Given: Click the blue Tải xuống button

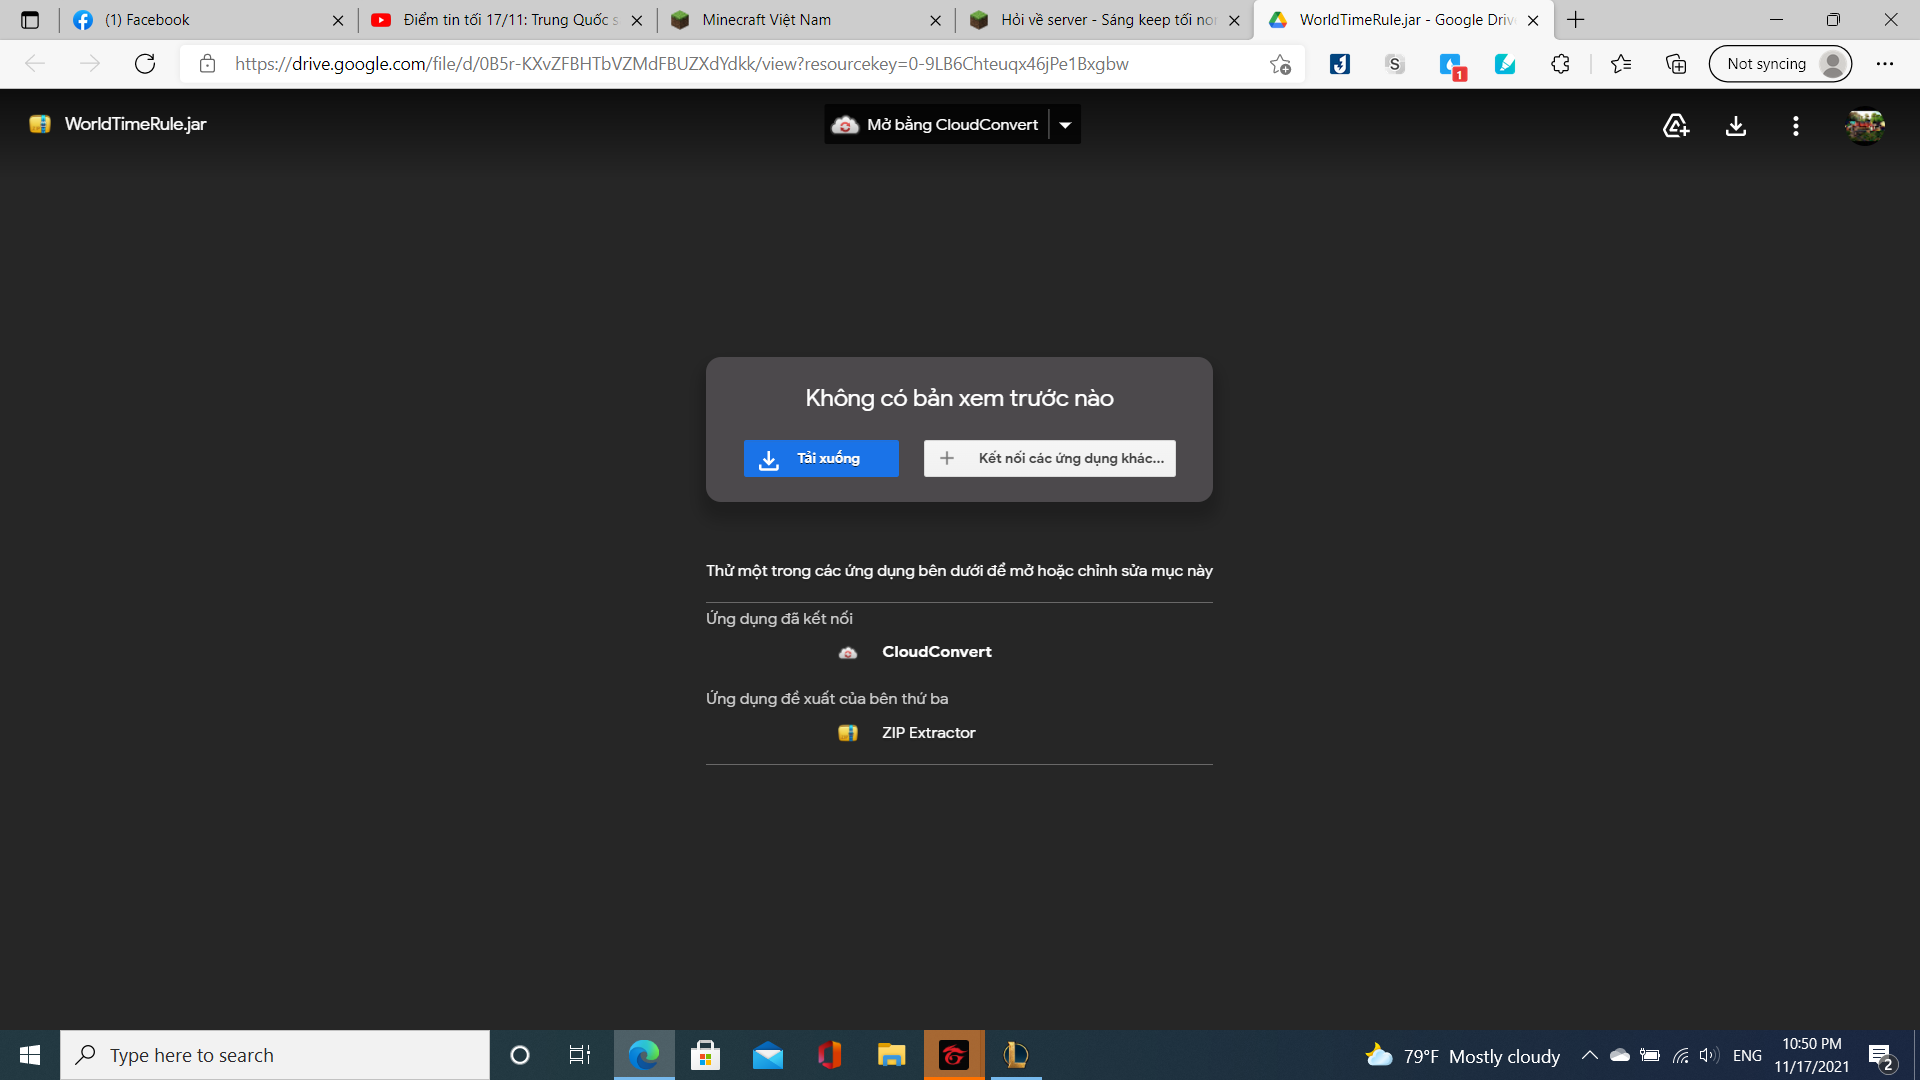Looking at the screenshot, I should click(x=821, y=458).
